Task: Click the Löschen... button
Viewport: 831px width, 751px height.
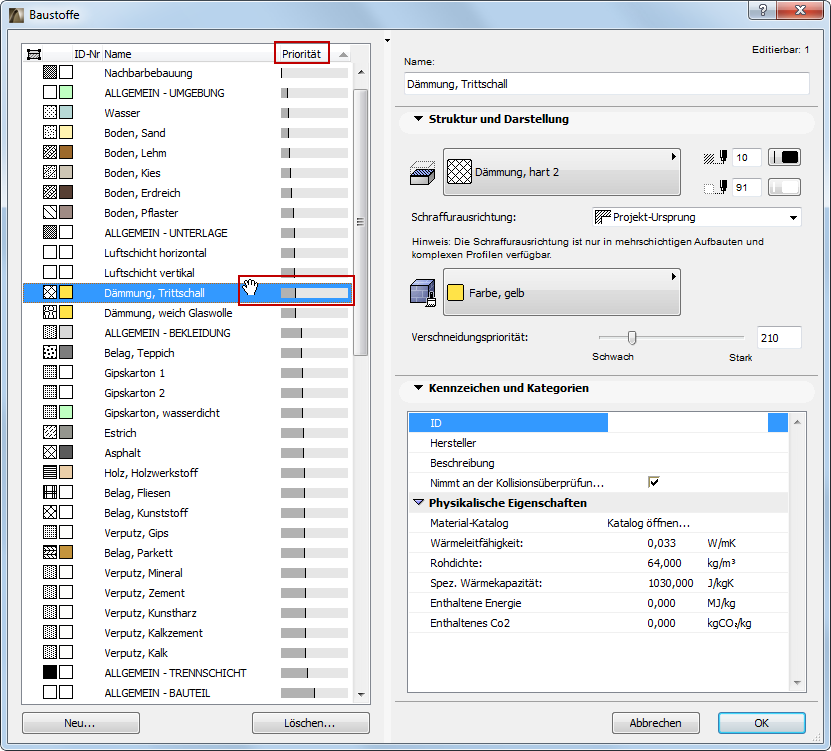Action: (x=311, y=723)
